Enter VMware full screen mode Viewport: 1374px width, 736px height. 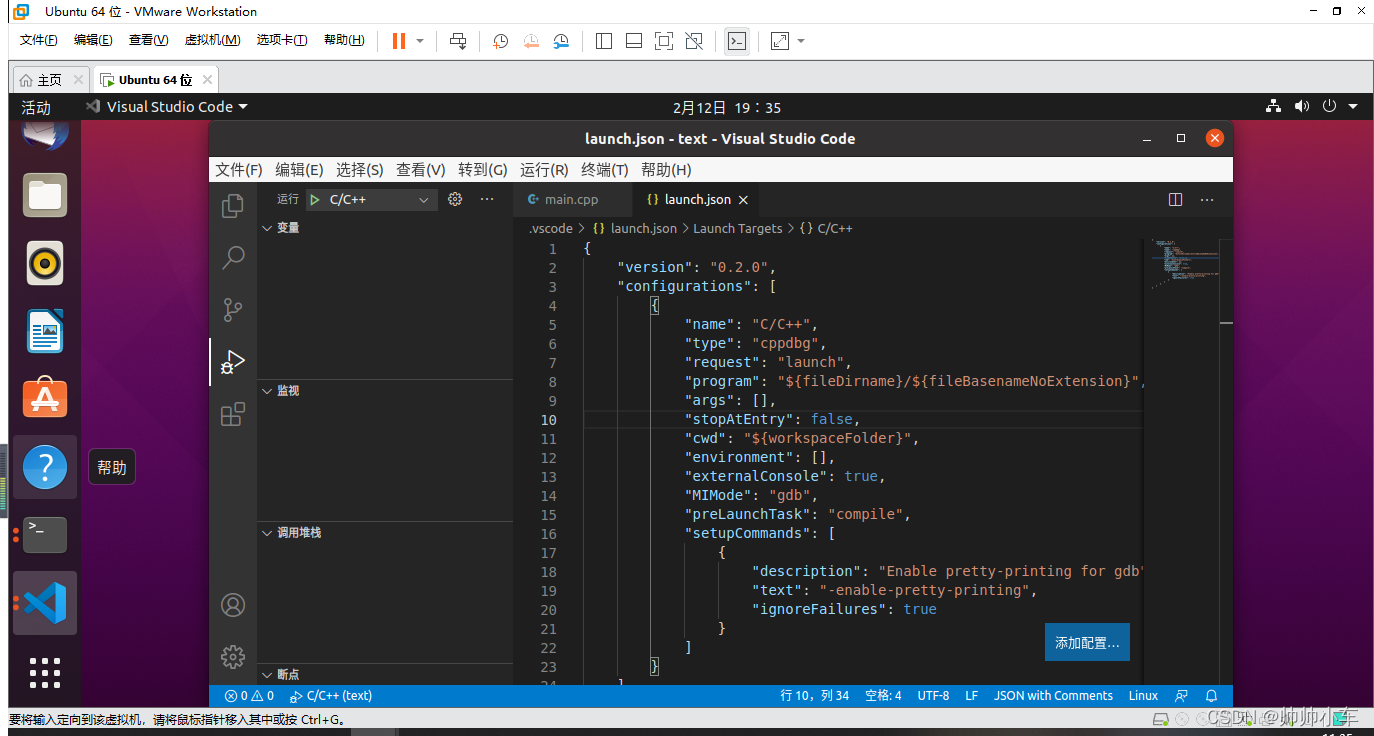coord(664,41)
